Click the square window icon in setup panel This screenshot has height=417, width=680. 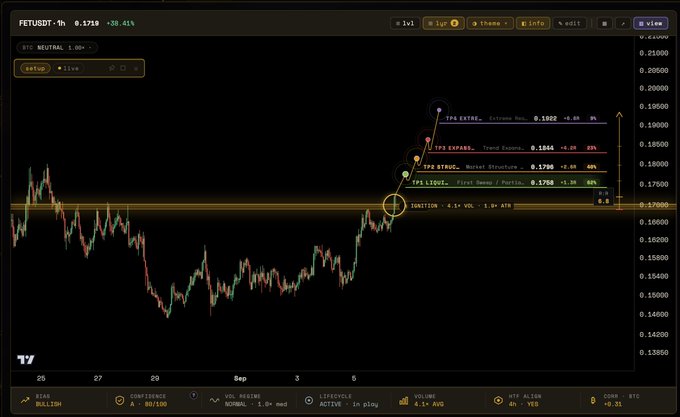tap(123, 68)
